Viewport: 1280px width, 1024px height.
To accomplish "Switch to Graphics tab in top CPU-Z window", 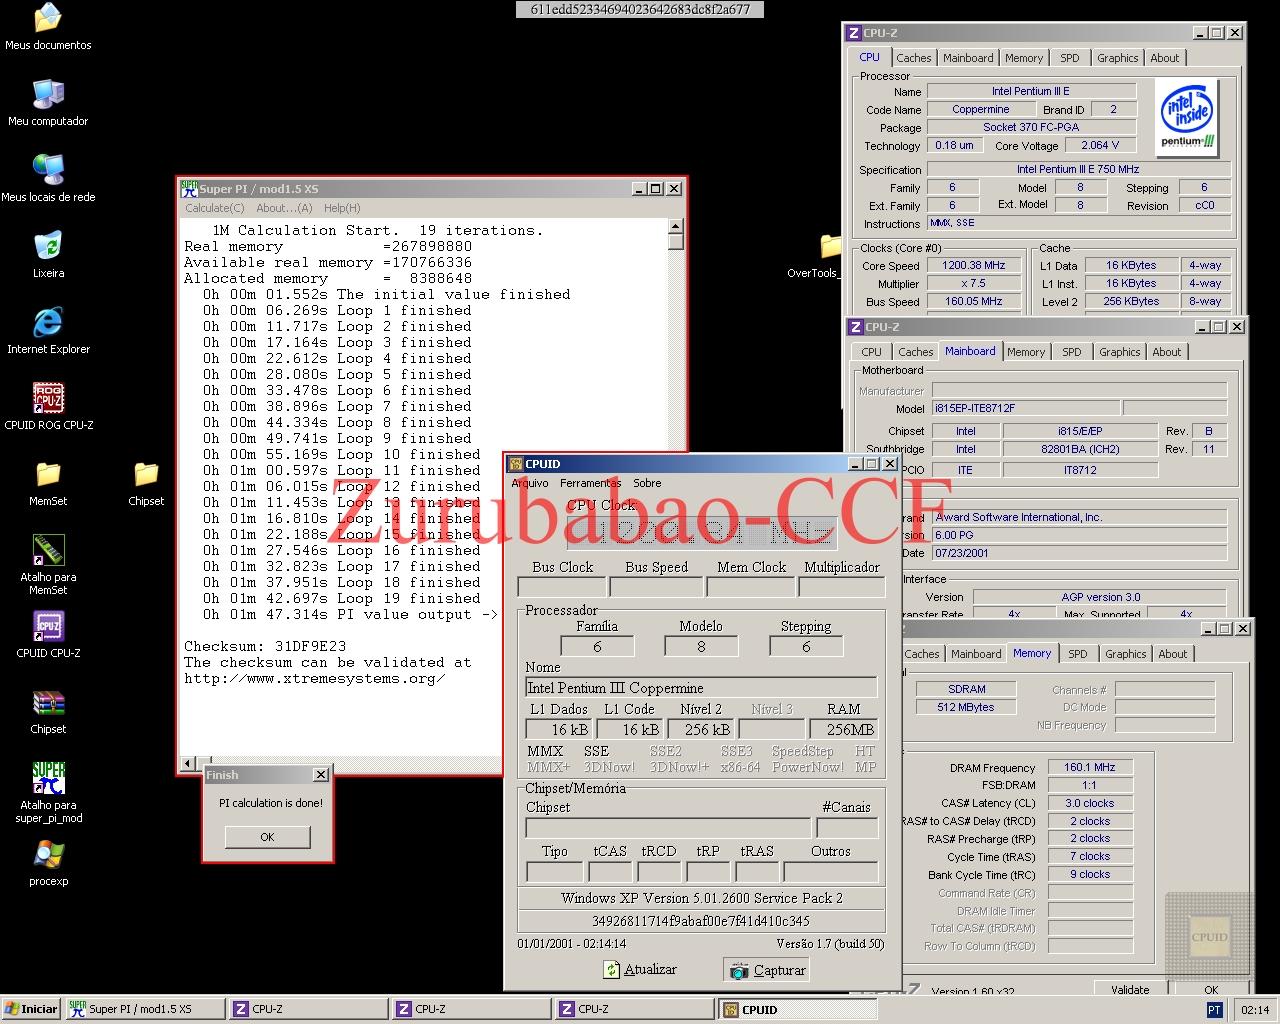I will (1117, 58).
